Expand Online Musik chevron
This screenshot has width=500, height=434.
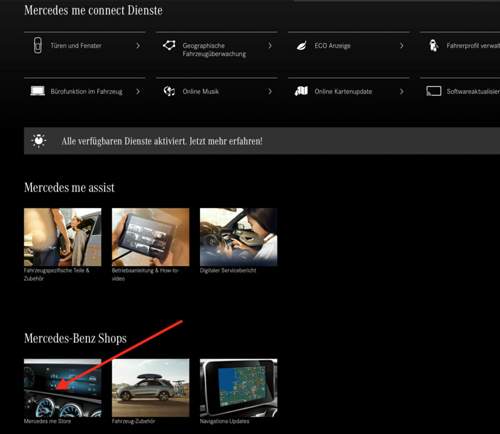tap(270, 91)
